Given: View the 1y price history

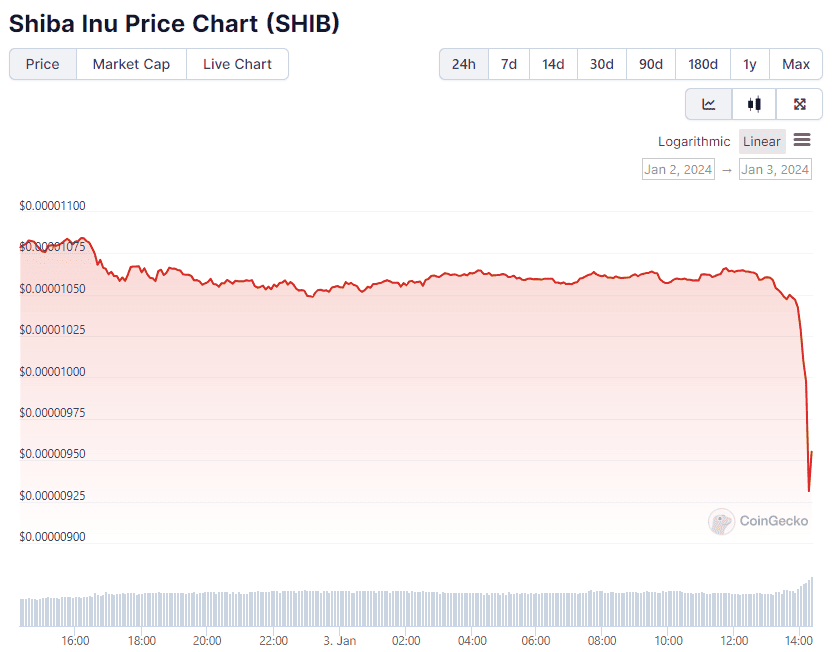Looking at the screenshot, I should [750, 64].
